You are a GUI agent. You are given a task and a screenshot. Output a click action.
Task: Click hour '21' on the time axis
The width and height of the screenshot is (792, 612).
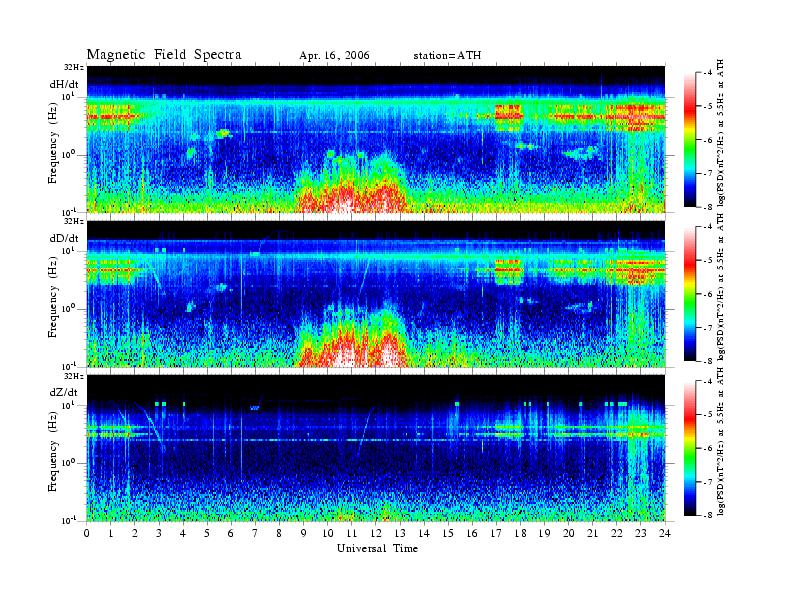point(593,534)
